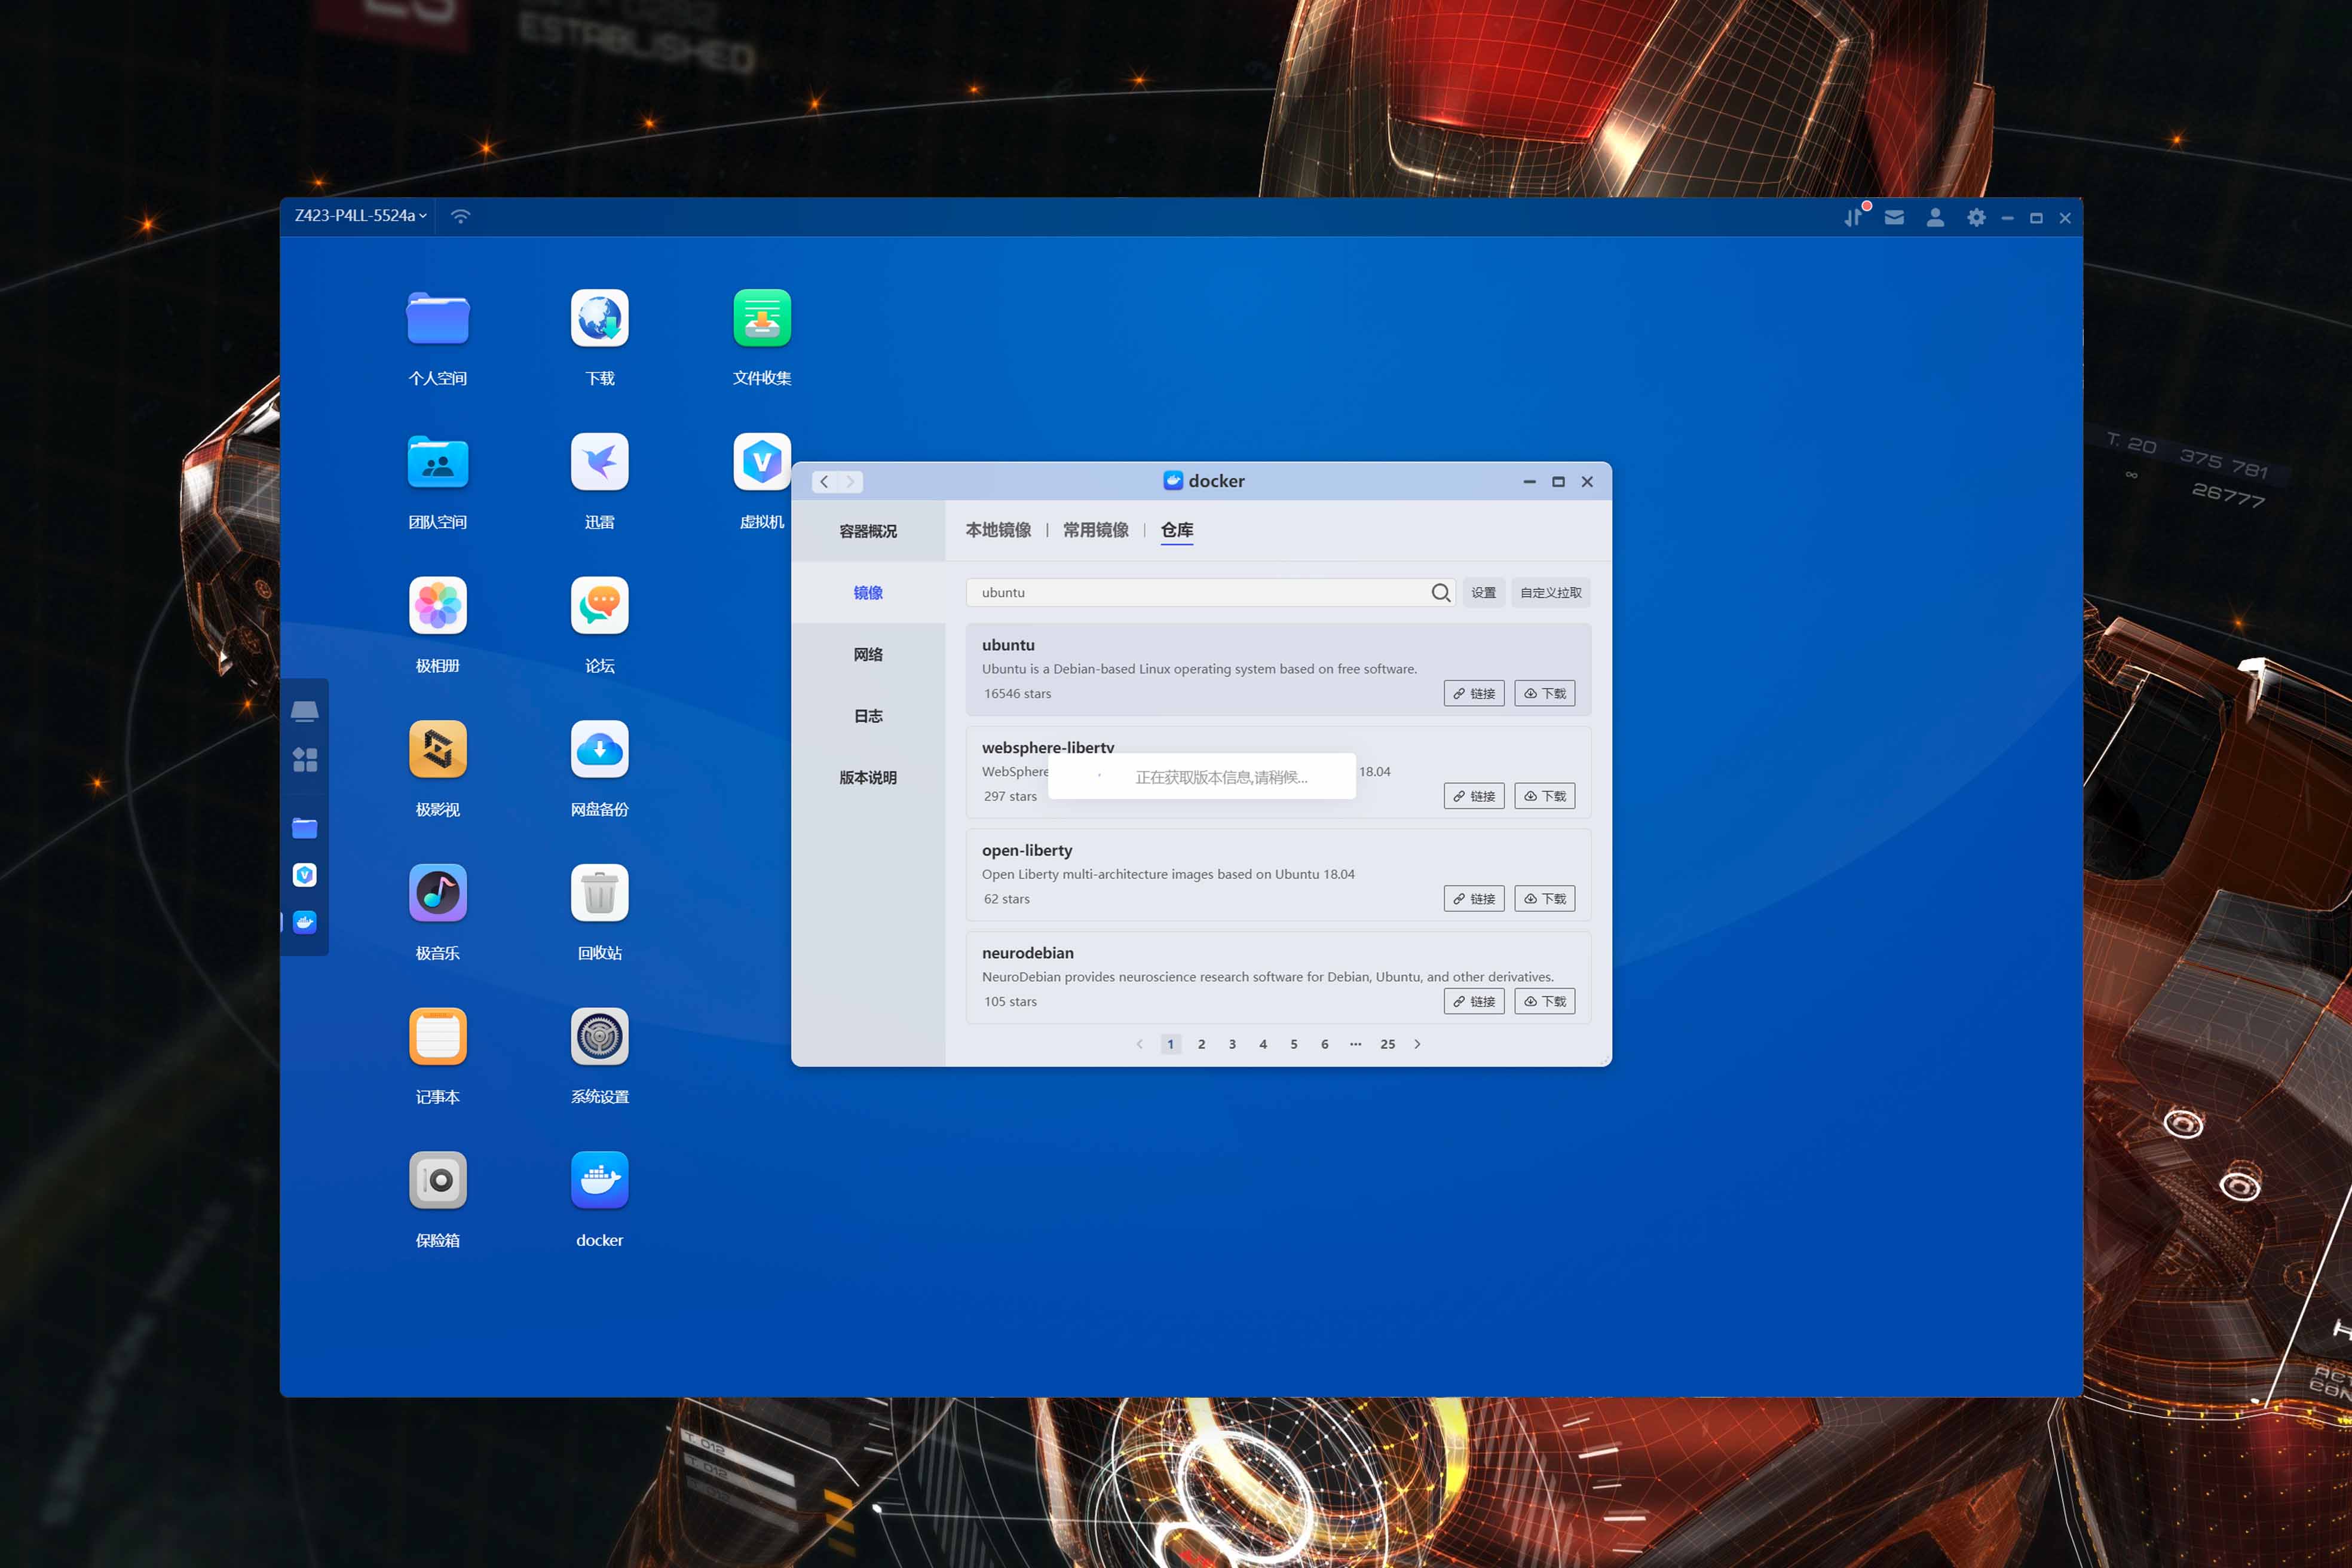Viewport: 2352px width, 1568px height.
Task: Select 容器概况 in docker sidebar
Action: coord(868,531)
